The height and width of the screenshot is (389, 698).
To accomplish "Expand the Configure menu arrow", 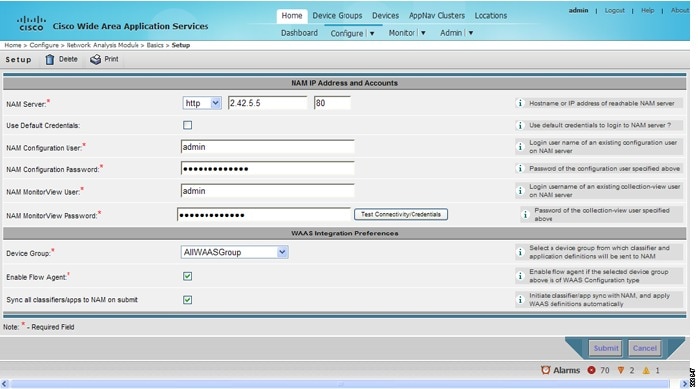I will 372,33.
